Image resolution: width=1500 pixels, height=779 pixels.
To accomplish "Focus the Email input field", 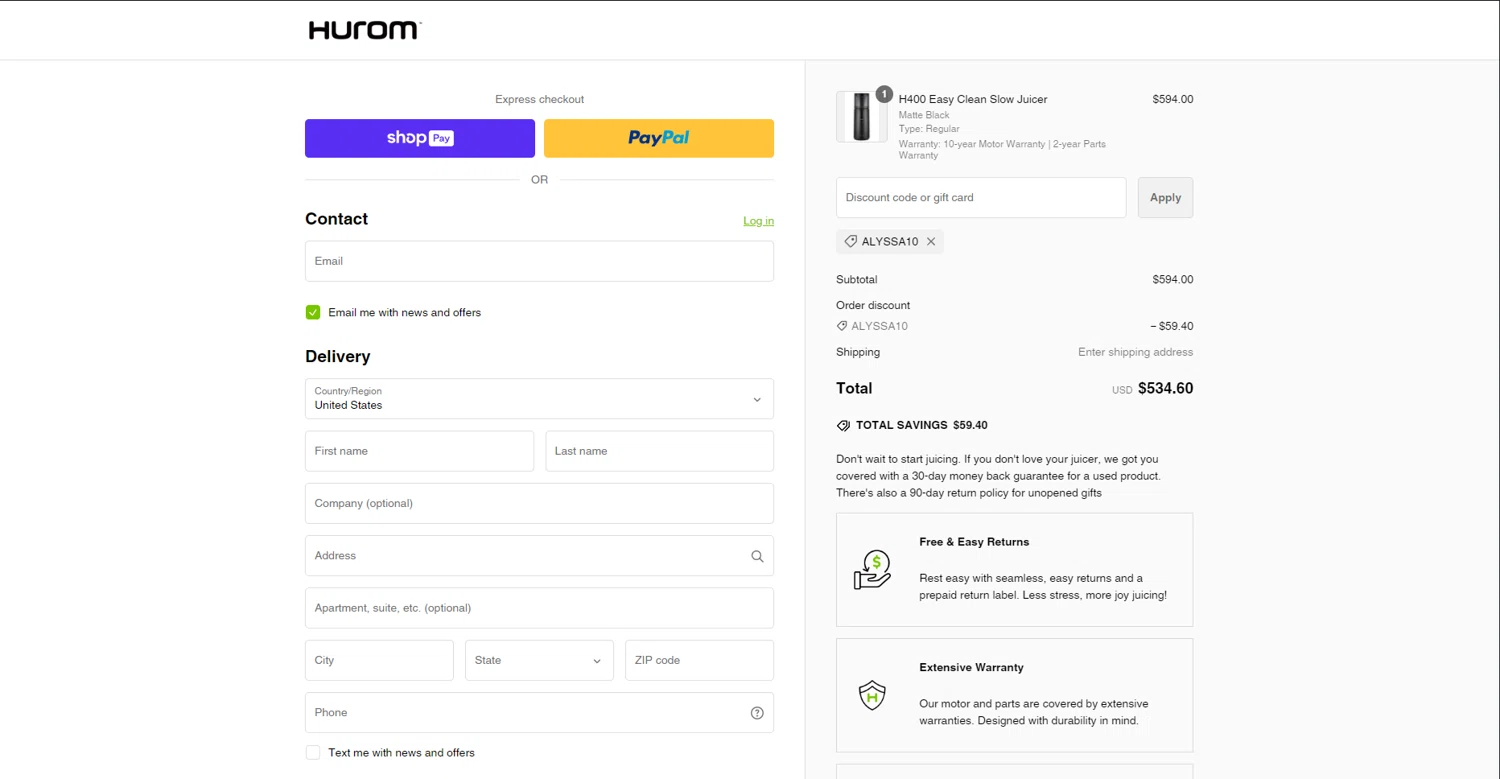I will pos(539,262).
